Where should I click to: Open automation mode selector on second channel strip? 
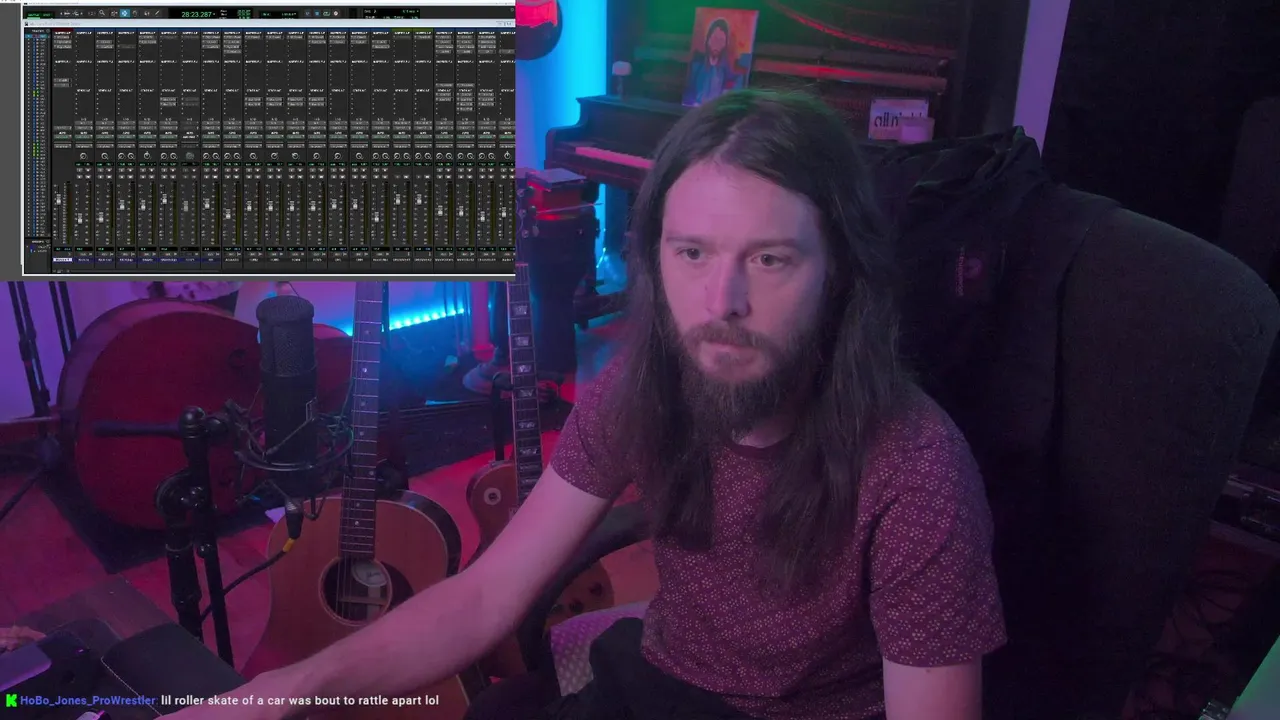83,137
